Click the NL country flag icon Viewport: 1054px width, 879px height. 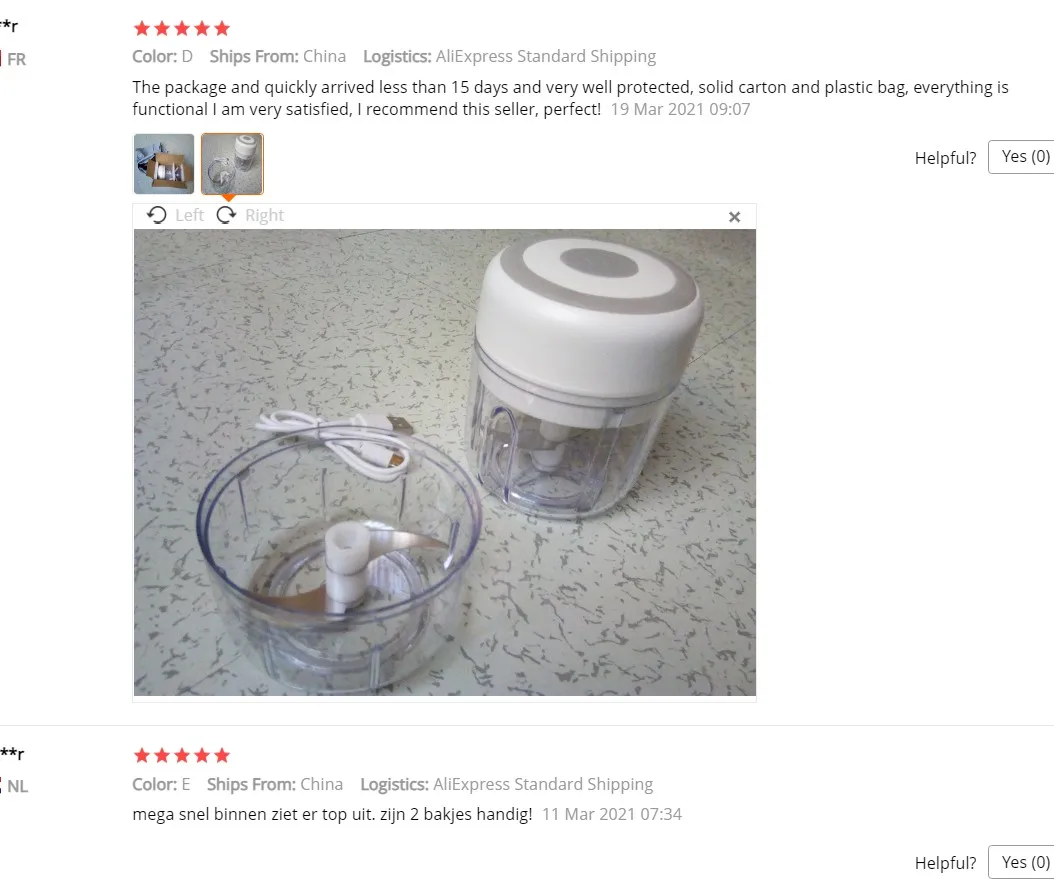(x=1, y=786)
